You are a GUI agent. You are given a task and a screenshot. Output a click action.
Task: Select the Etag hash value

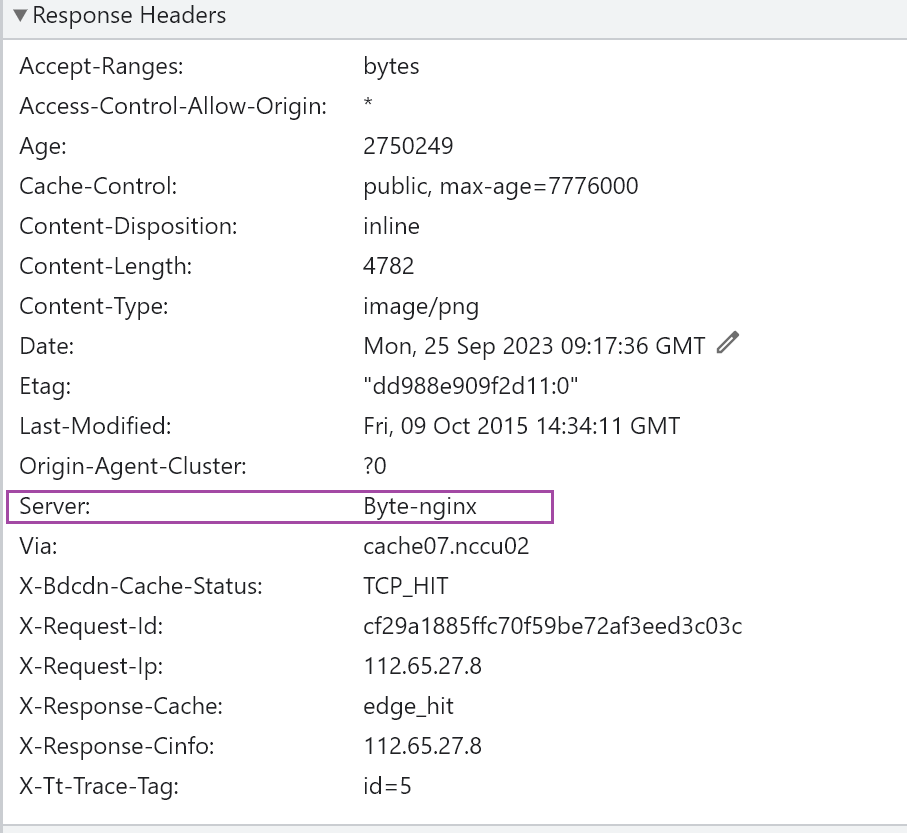[x=471, y=386]
